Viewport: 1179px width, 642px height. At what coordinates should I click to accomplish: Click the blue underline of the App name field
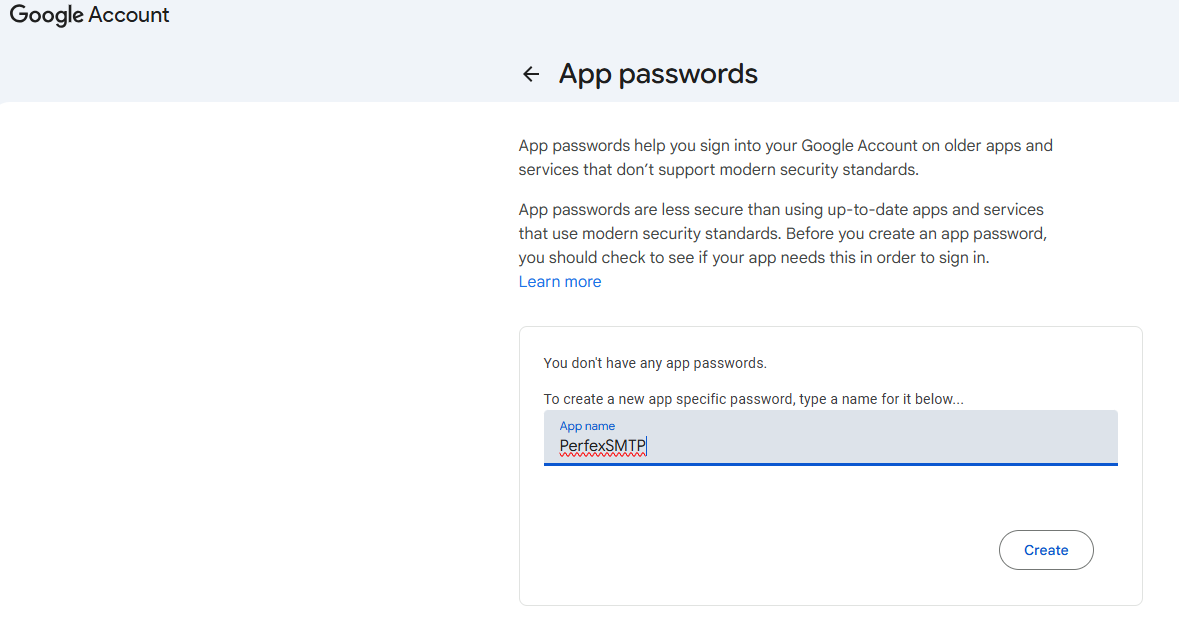830,464
